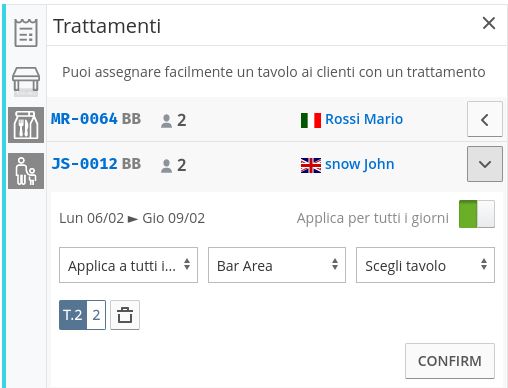Open the notes list sidebar icon

point(26,32)
